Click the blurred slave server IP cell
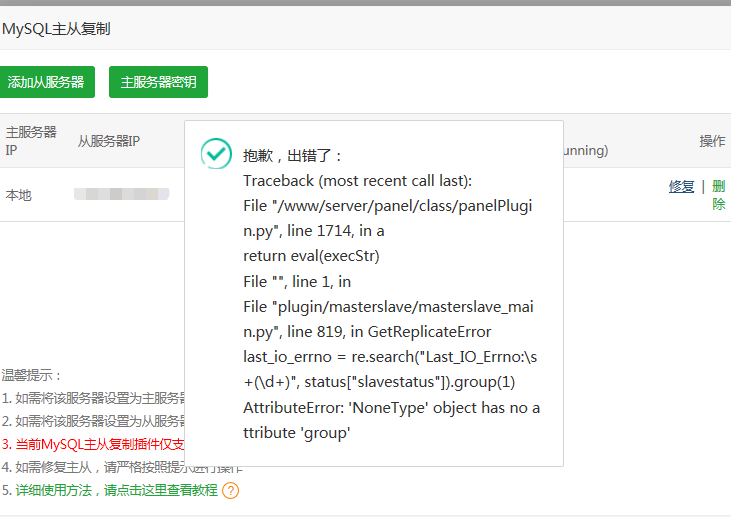This screenshot has width=731, height=517. (122, 194)
